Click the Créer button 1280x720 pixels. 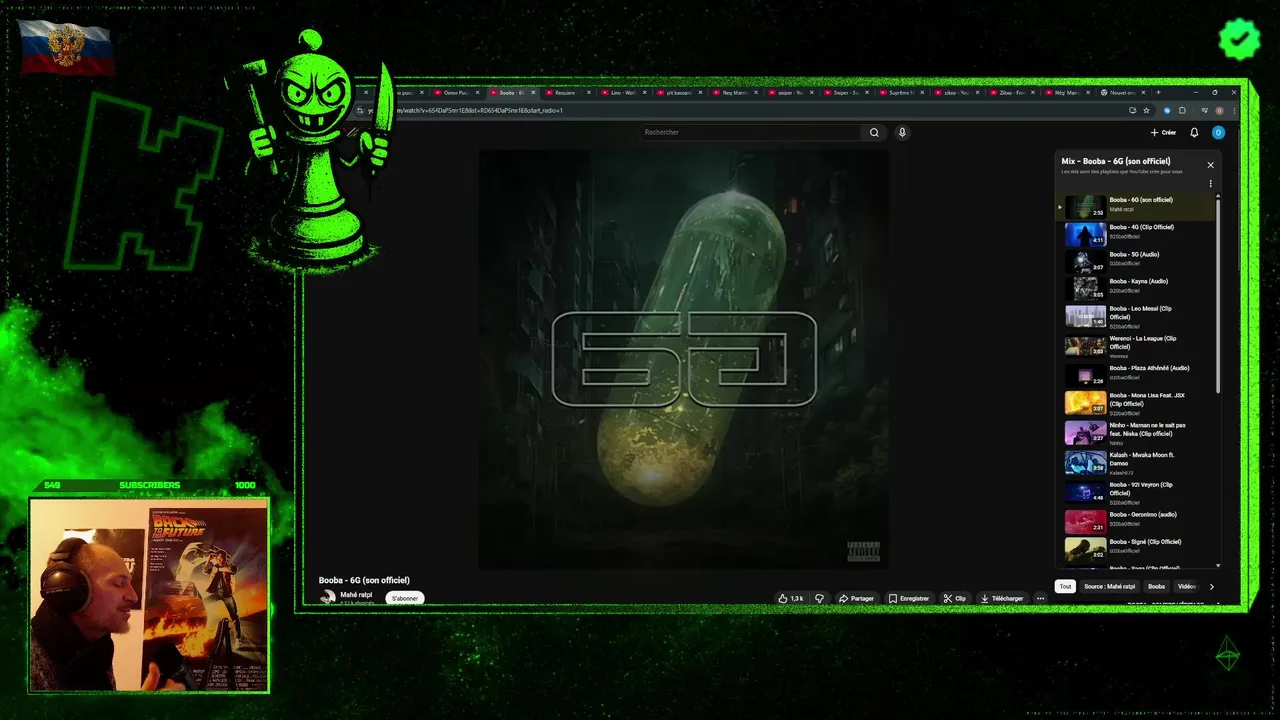click(x=1163, y=132)
